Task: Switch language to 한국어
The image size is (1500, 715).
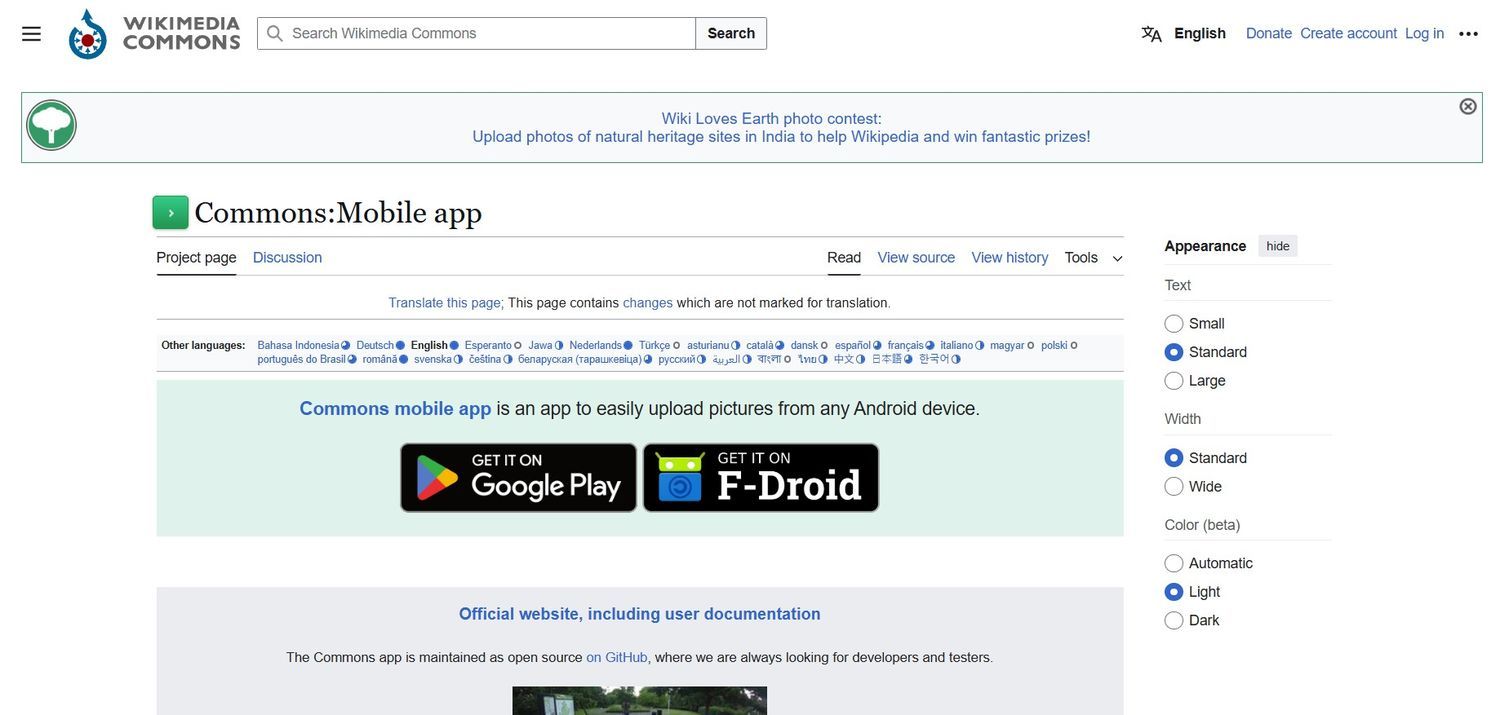Action: [934, 359]
